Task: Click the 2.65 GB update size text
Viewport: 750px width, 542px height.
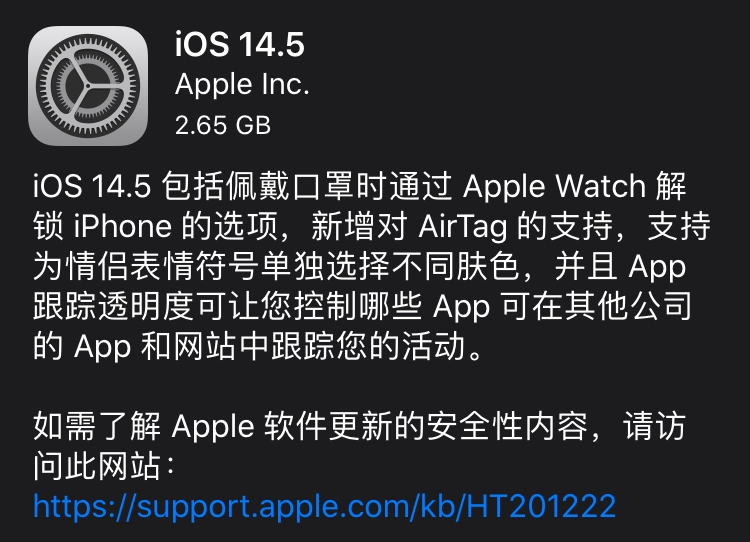Action: point(223,125)
